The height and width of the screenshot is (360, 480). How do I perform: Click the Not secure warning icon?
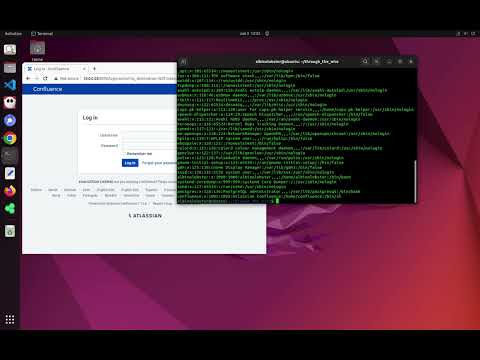(56, 78)
